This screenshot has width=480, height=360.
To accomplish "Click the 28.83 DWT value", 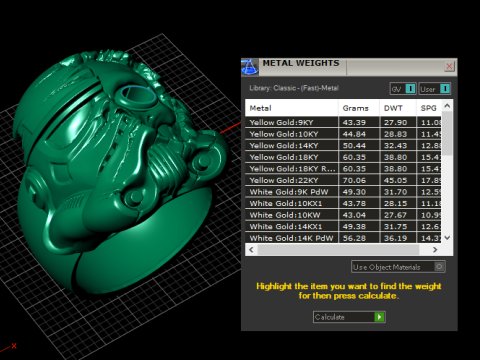I will point(395,134).
